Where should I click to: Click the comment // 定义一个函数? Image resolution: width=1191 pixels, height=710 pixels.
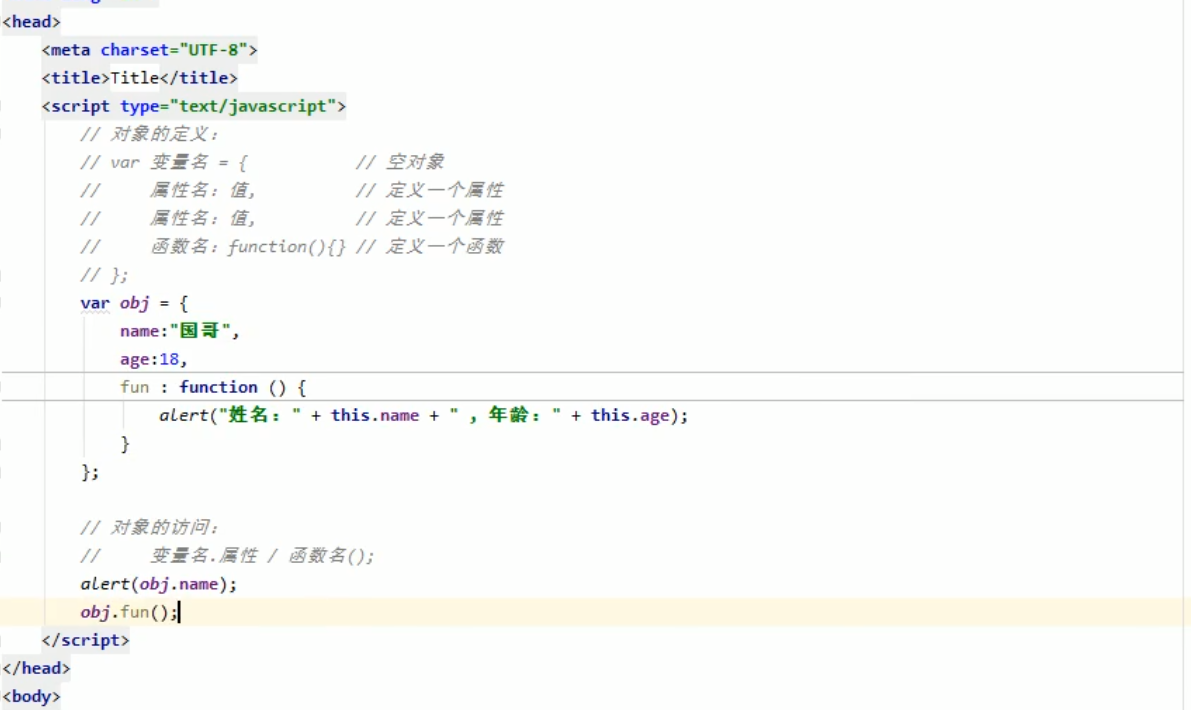pyautogui.click(x=430, y=247)
